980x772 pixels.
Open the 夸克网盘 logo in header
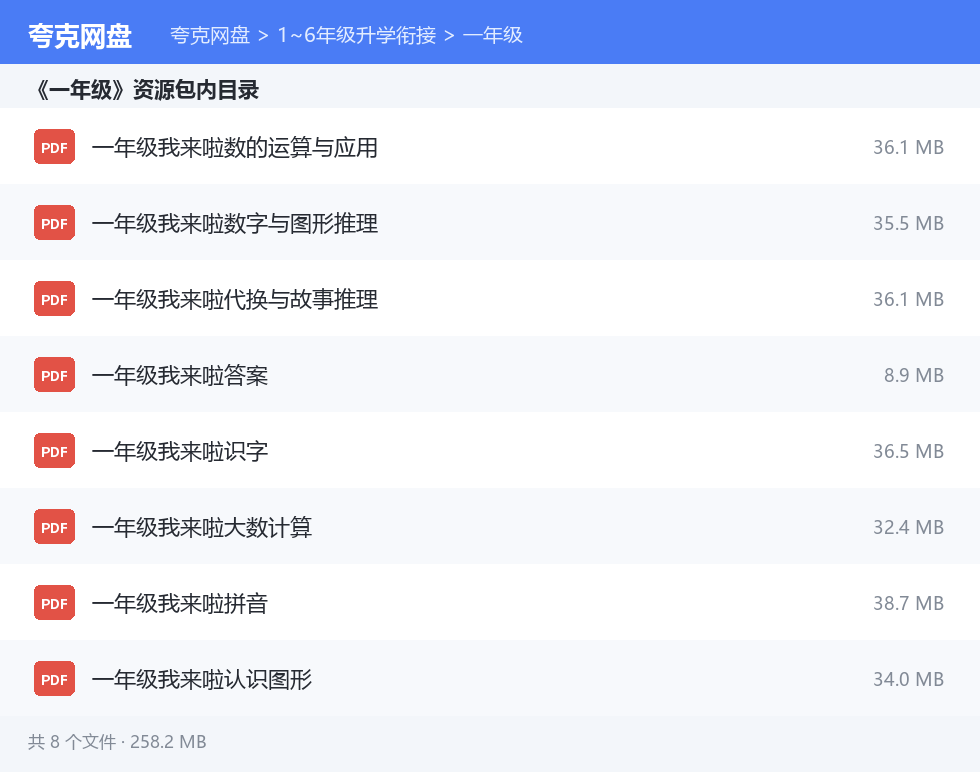[80, 36]
